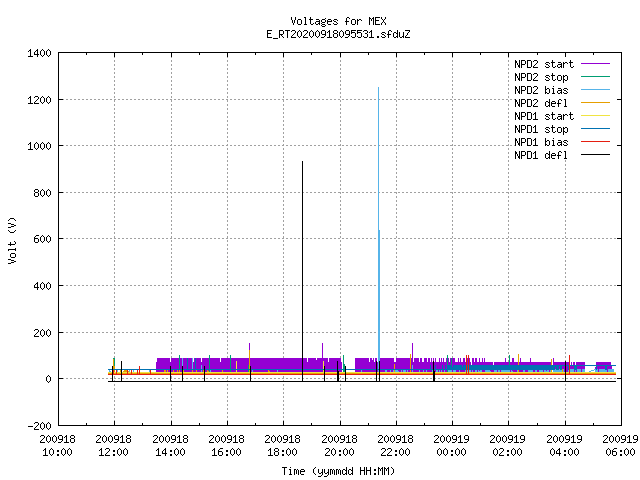Click the purple NPD2 start legend line
The image size is (640, 480).
point(595,64)
